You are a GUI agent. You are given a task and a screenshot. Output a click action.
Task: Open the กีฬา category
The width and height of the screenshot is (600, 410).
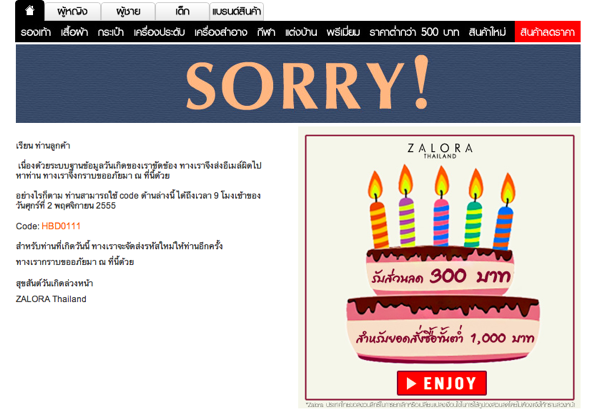[x=266, y=32]
